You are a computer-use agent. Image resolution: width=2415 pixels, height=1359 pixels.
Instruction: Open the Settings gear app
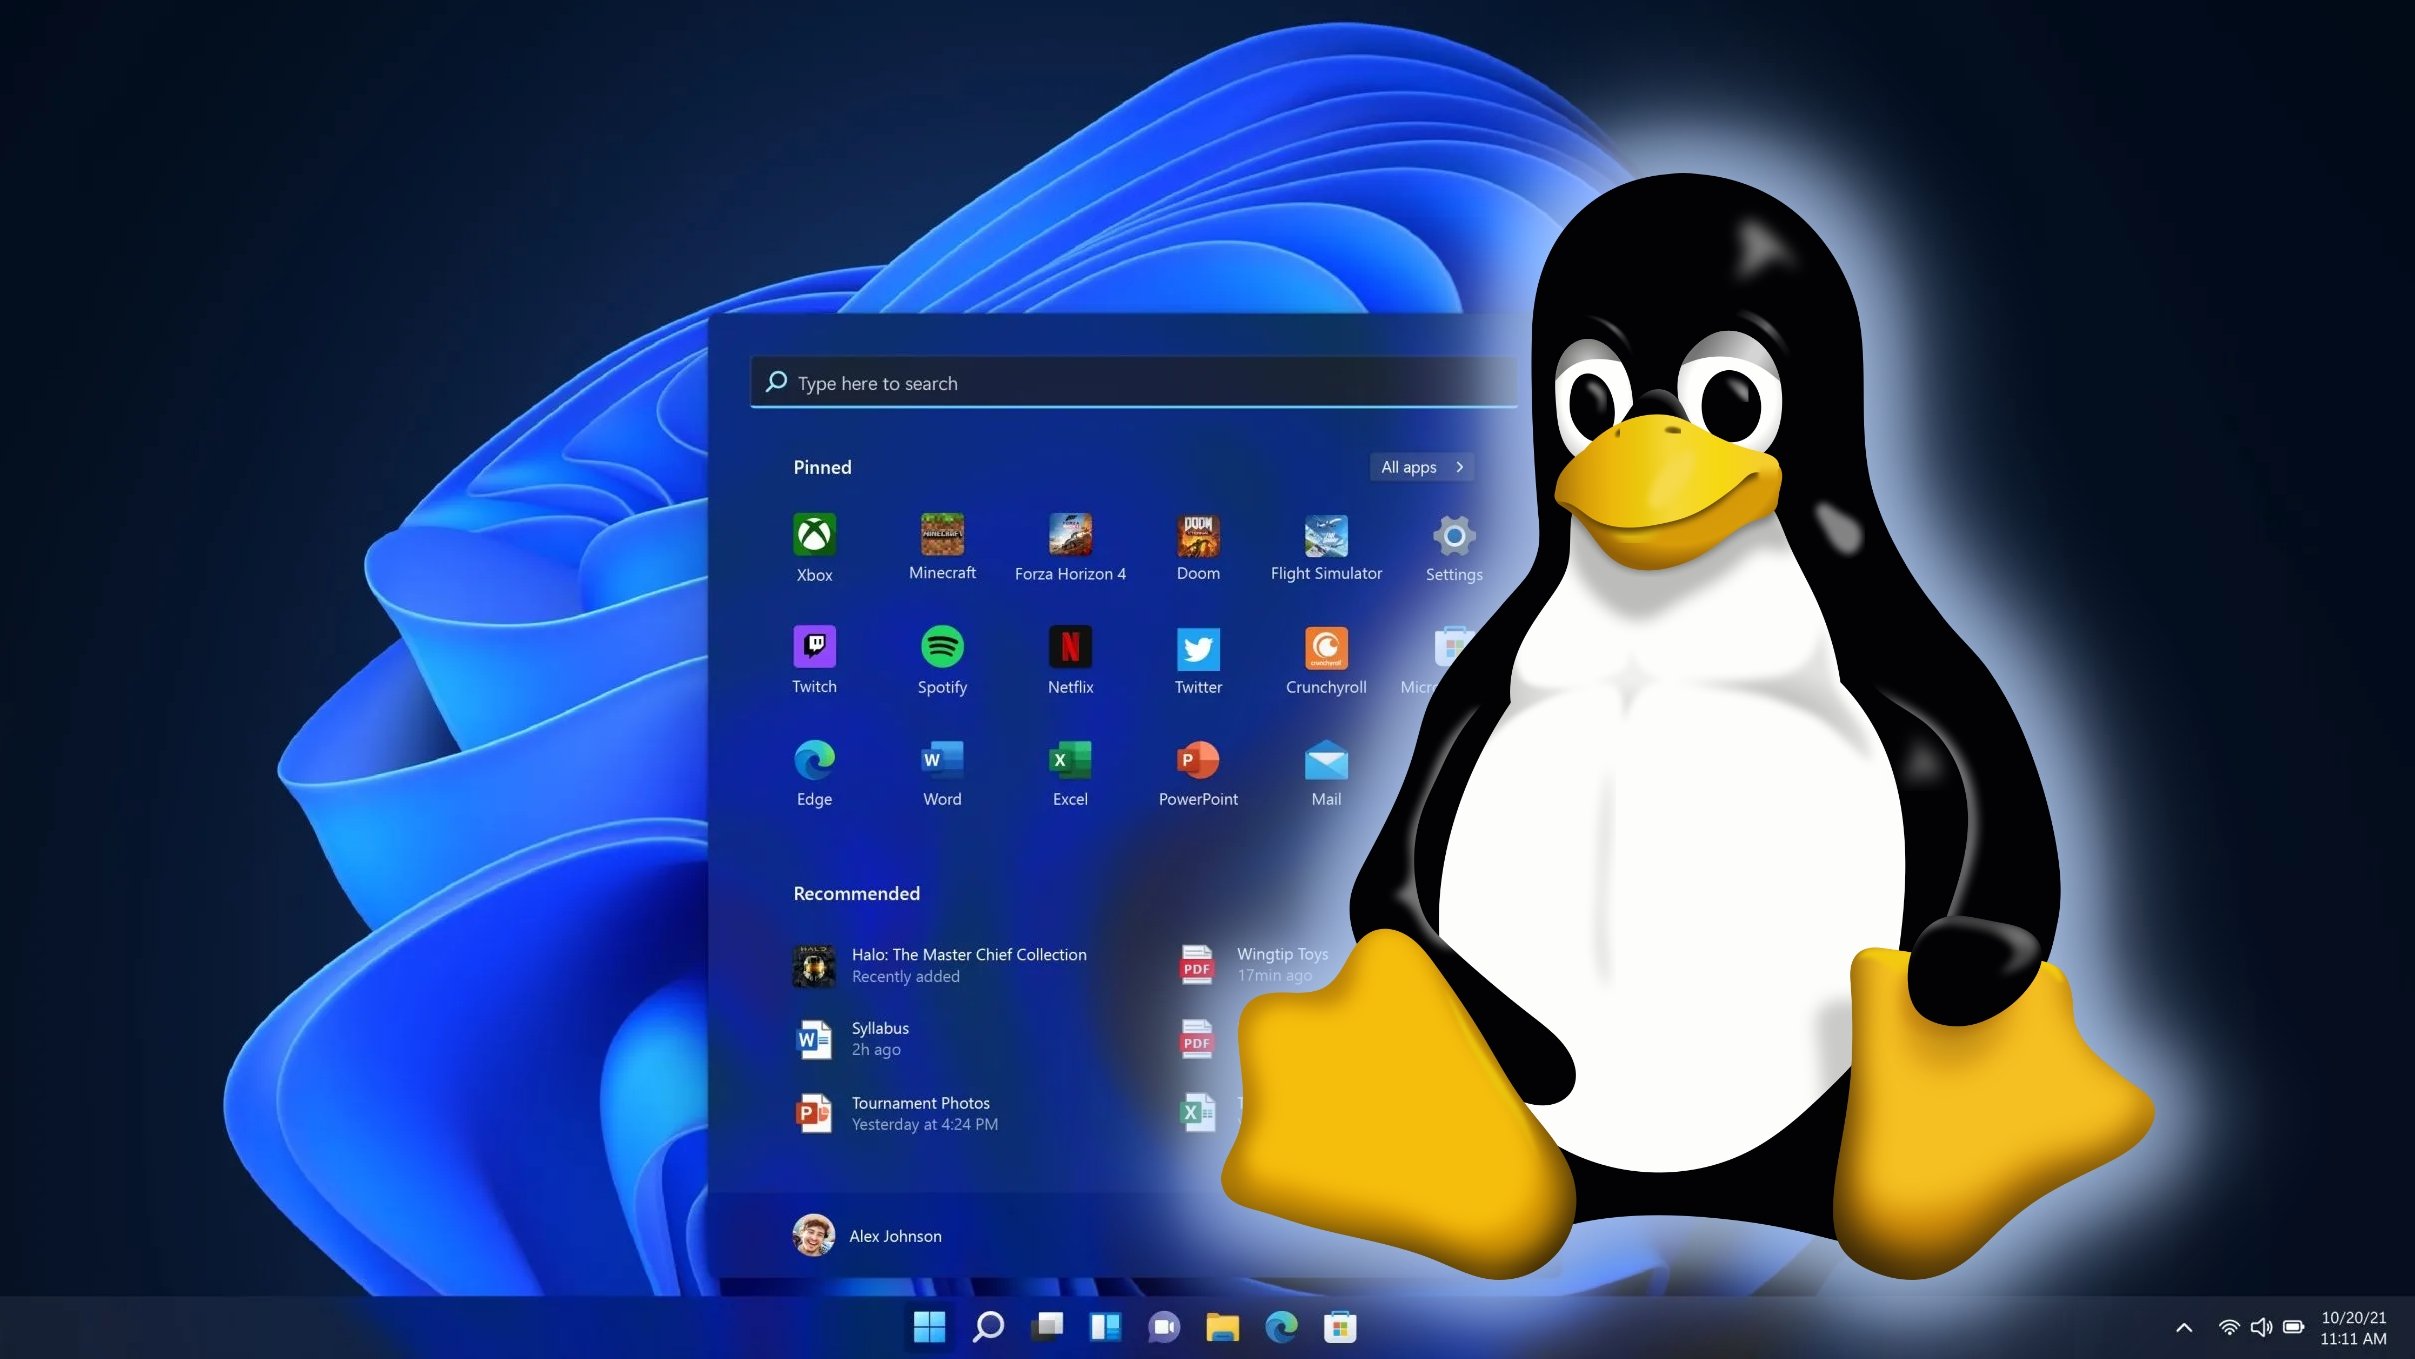pos(1454,547)
